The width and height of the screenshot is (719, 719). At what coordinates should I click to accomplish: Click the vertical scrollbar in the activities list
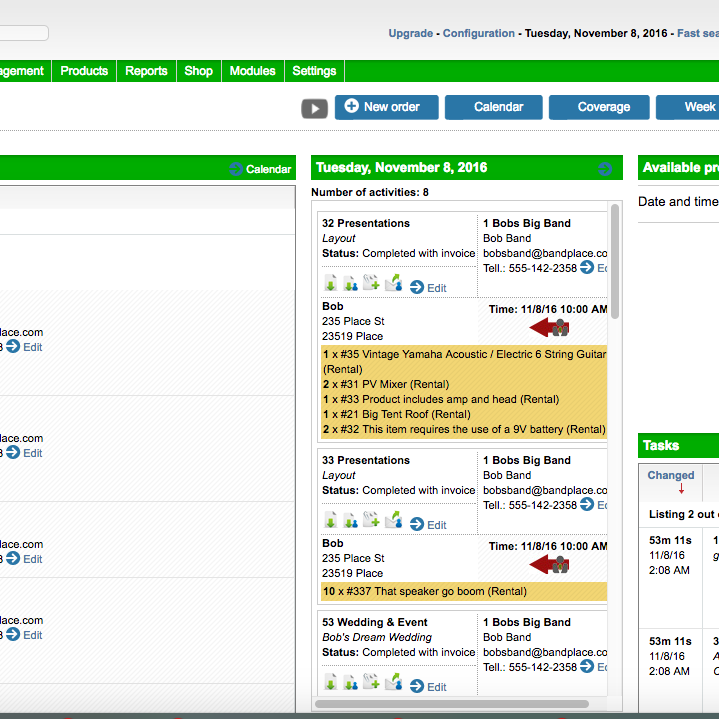point(615,260)
